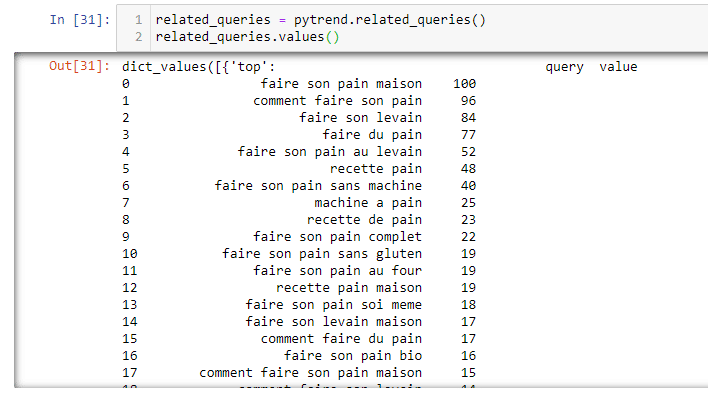The image size is (708, 406).
Task: Click 'faire son pain sans machine' row
Action: 318,186
